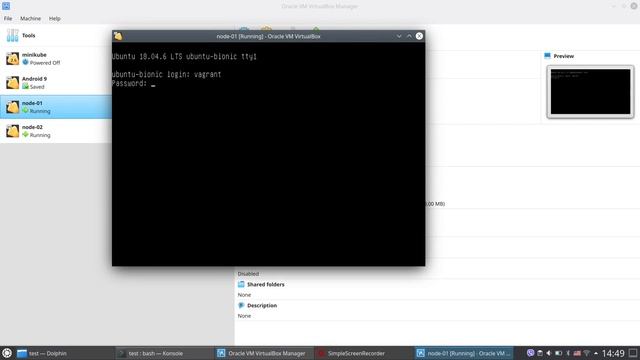The image size is (640, 360).
Task: Click the Android 9 OS icon
Action: (x=13, y=83)
